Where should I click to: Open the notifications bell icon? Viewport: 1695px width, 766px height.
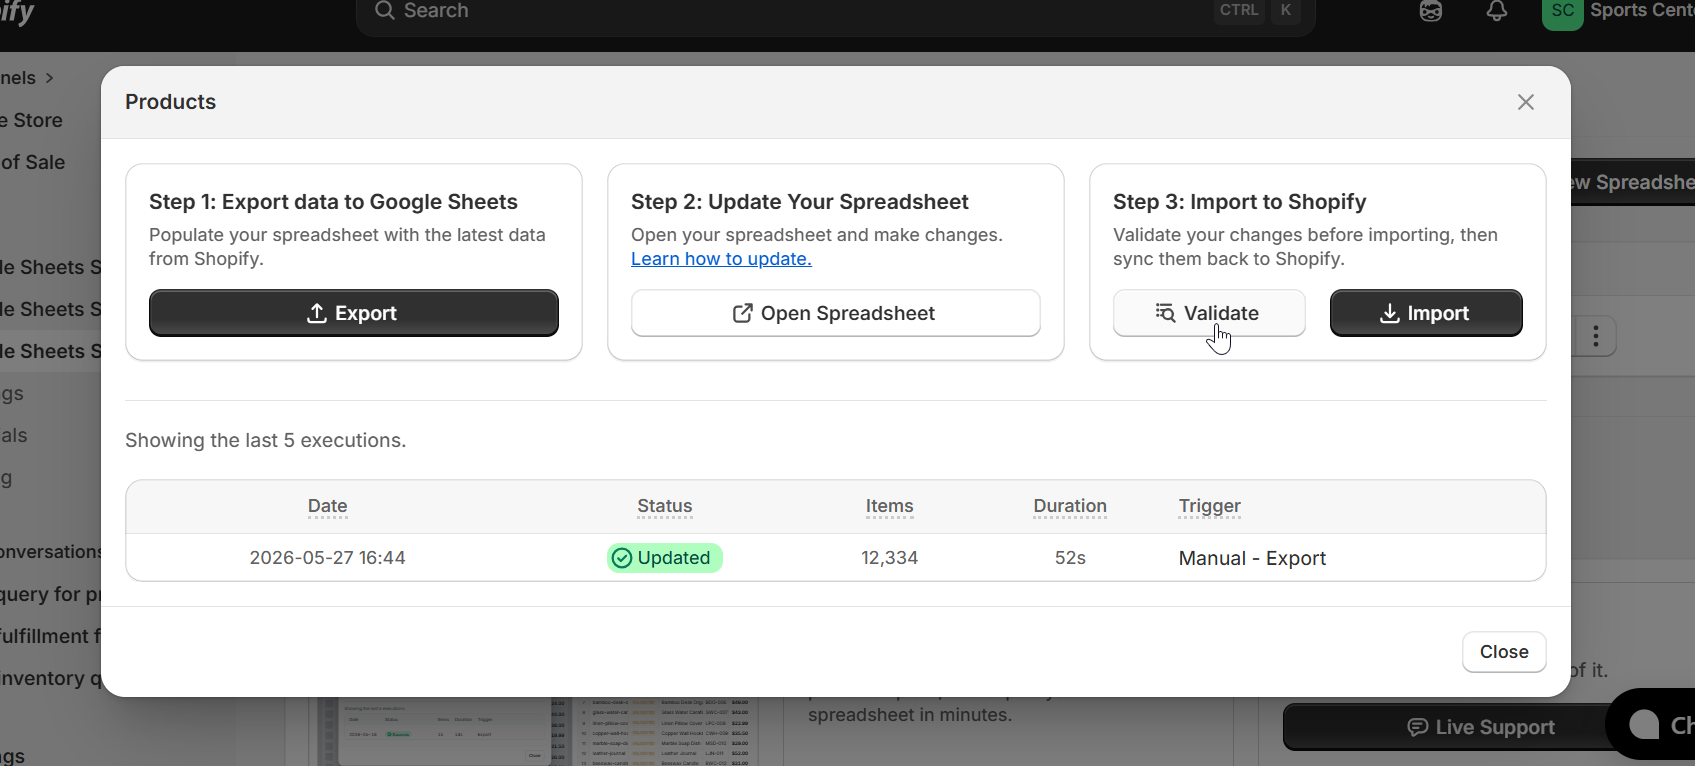[x=1497, y=11]
